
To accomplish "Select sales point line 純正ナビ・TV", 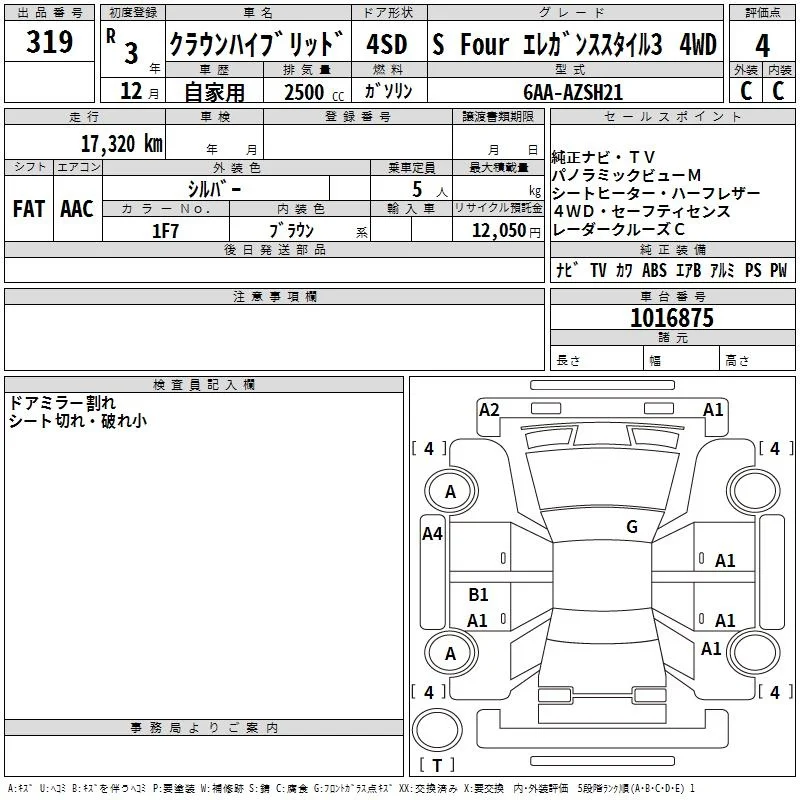I will point(603,157).
